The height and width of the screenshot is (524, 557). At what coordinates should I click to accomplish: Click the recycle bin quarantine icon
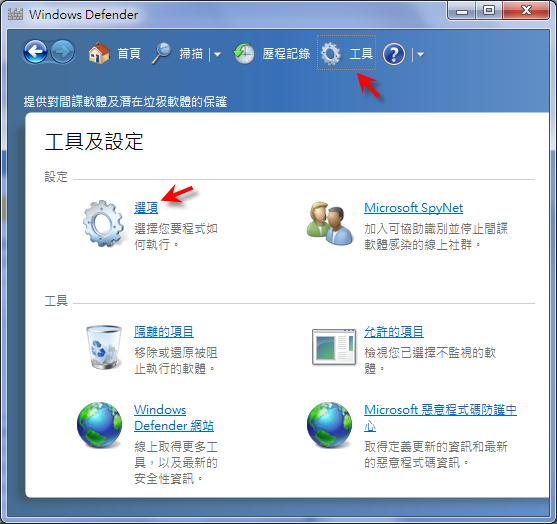[x=104, y=347]
